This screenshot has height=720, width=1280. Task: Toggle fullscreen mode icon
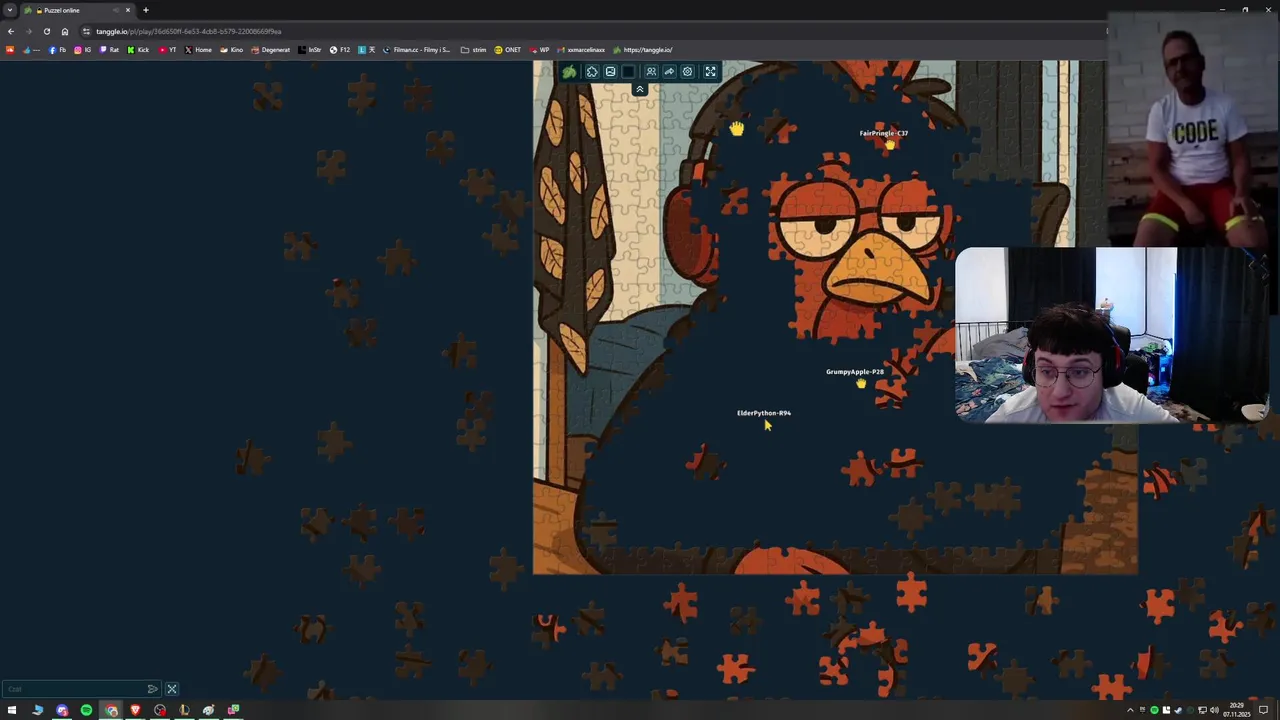[x=710, y=72]
